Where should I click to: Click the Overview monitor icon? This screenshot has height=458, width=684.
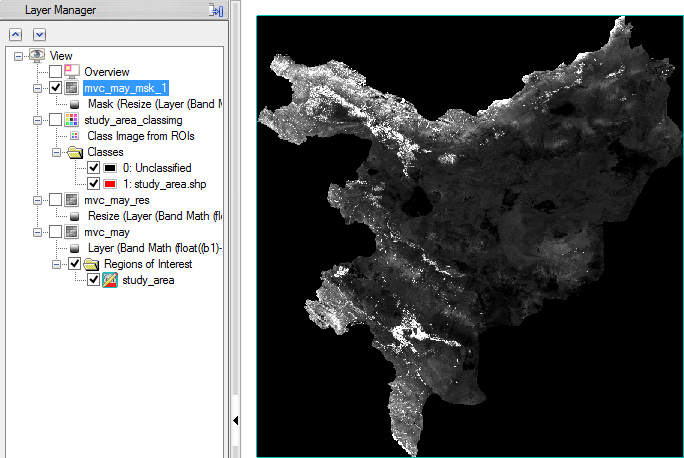point(72,72)
